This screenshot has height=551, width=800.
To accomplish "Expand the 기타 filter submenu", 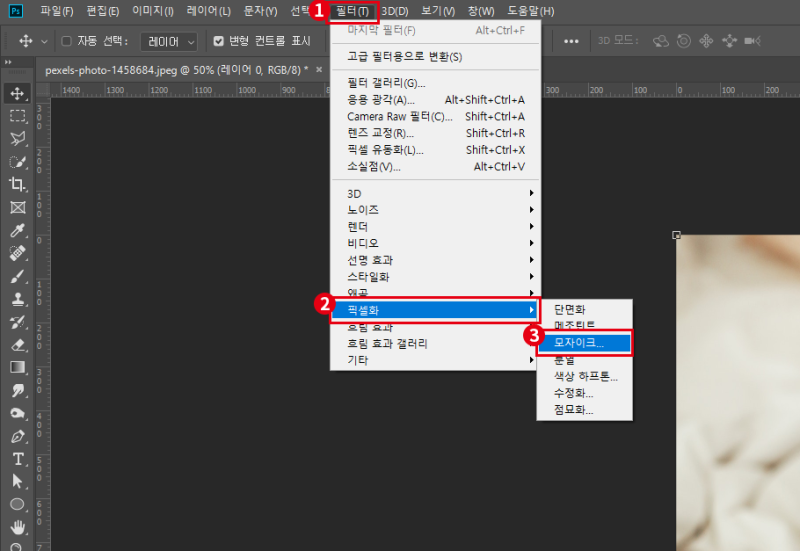I will (435, 360).
